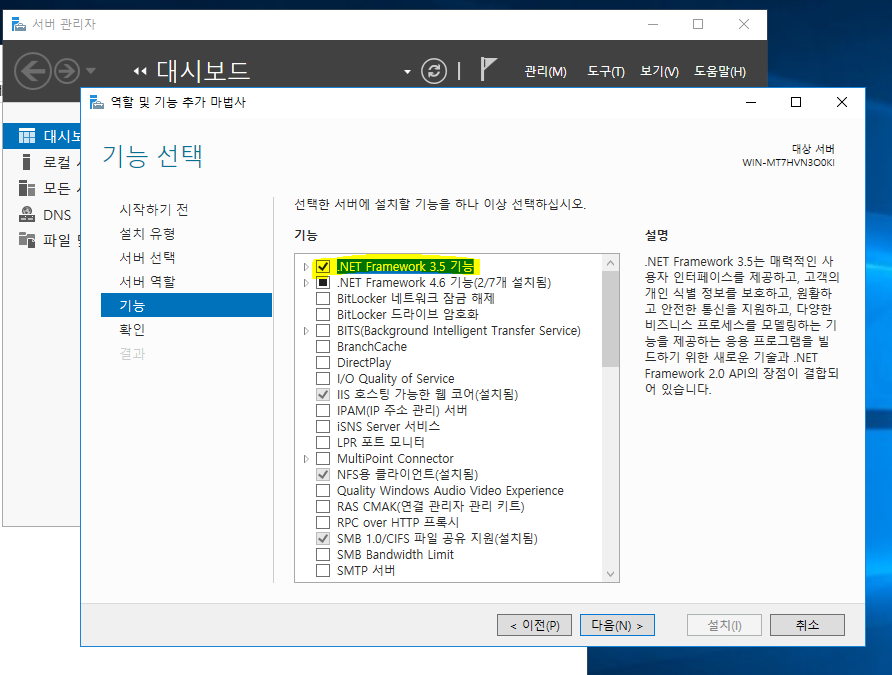Screen dimensions: 892x675
Task: Go to the 확인 wizard step
Action: coord(132,329)
